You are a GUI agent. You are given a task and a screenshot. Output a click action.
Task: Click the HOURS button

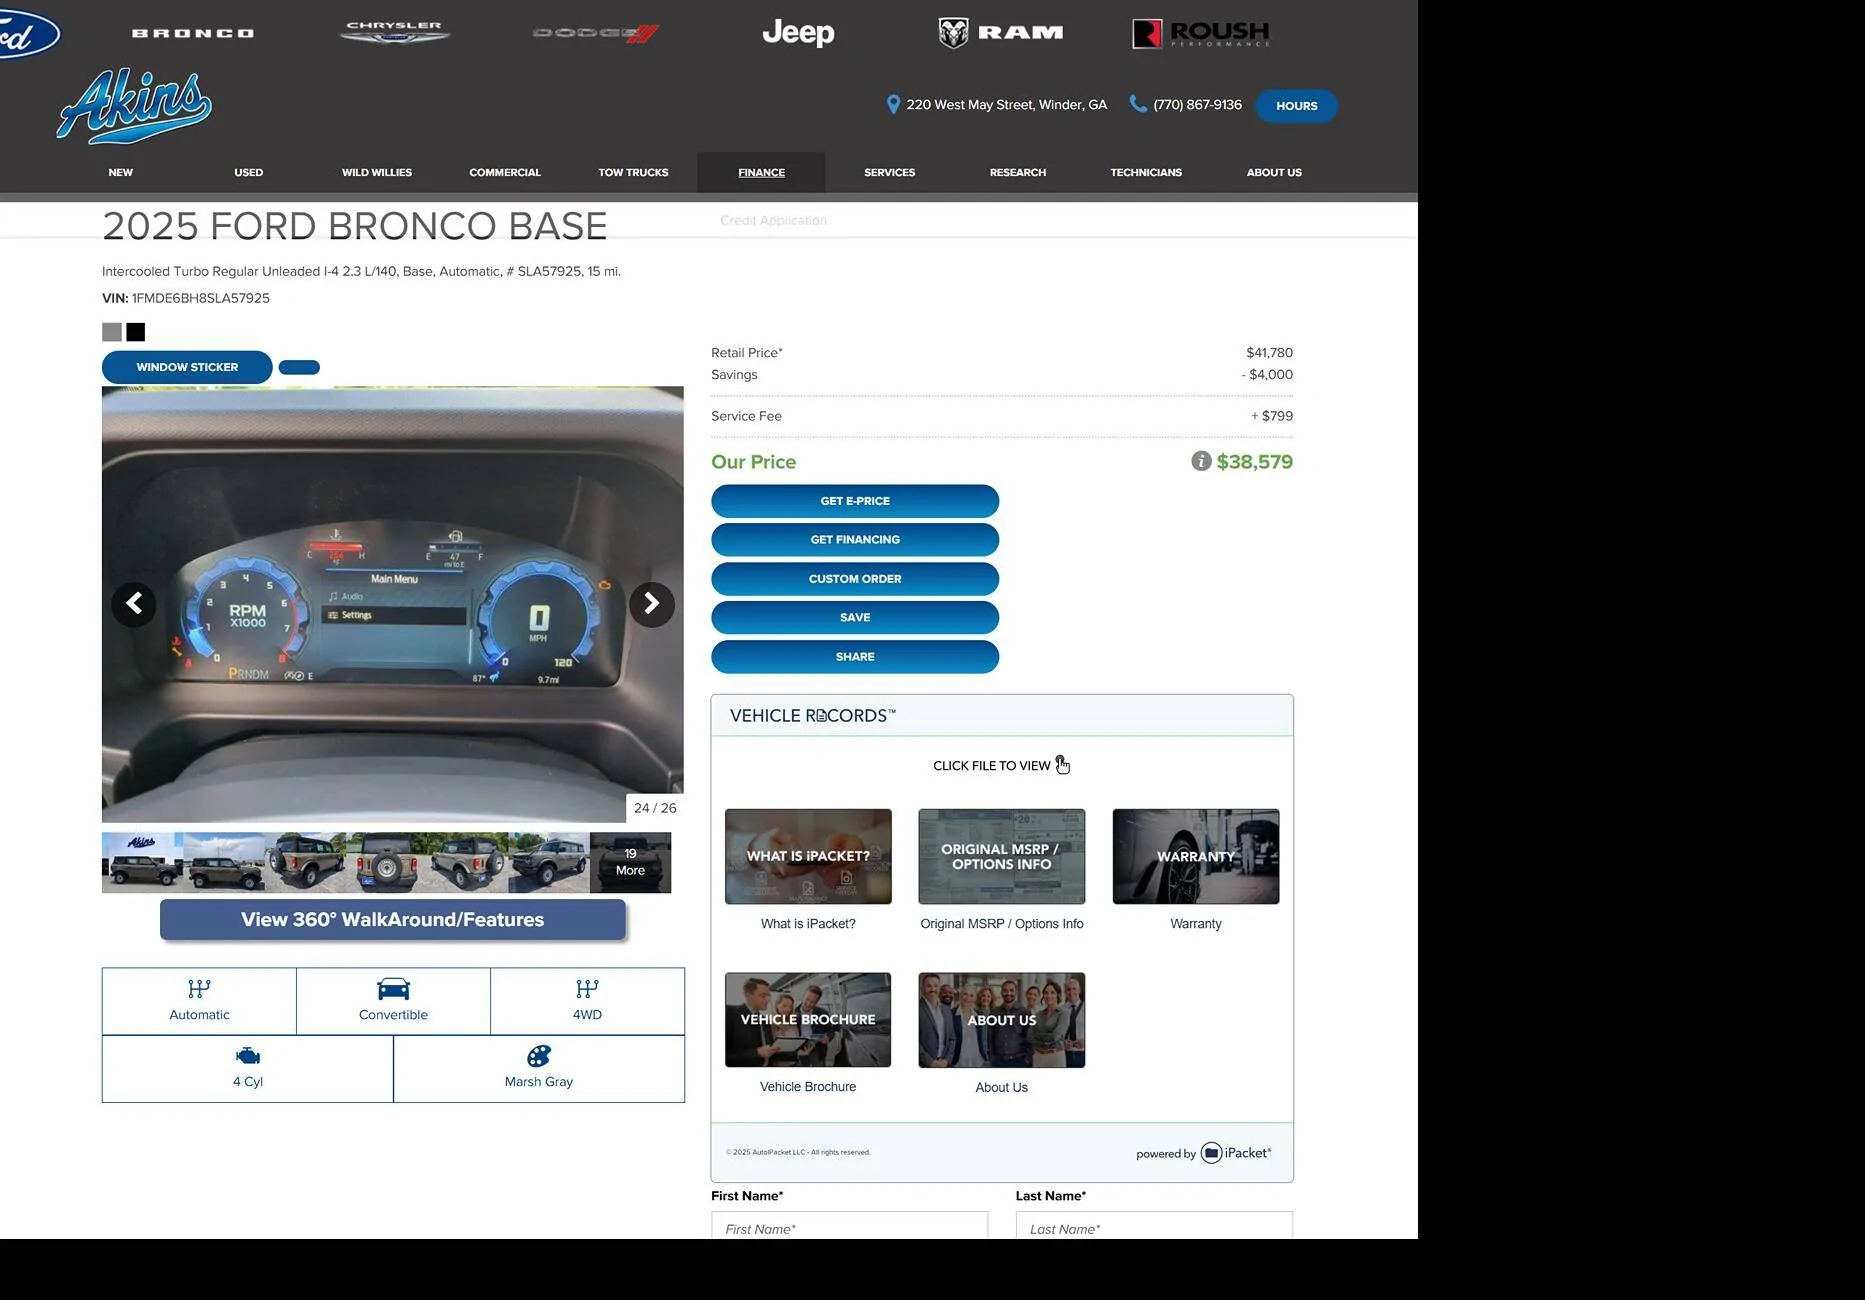coord(1296,106)
